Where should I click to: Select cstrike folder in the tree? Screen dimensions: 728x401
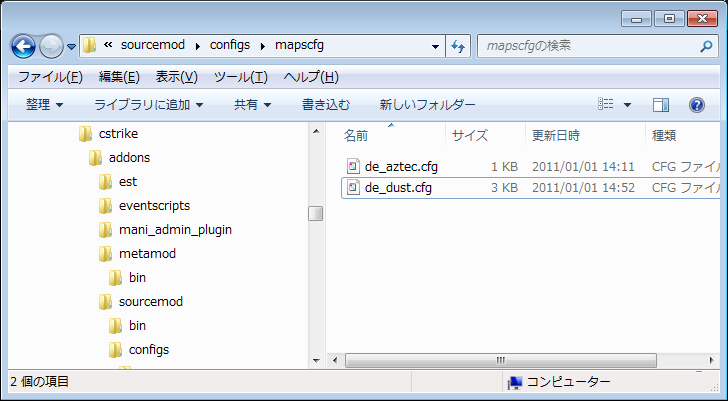click(x=118, y=134)
